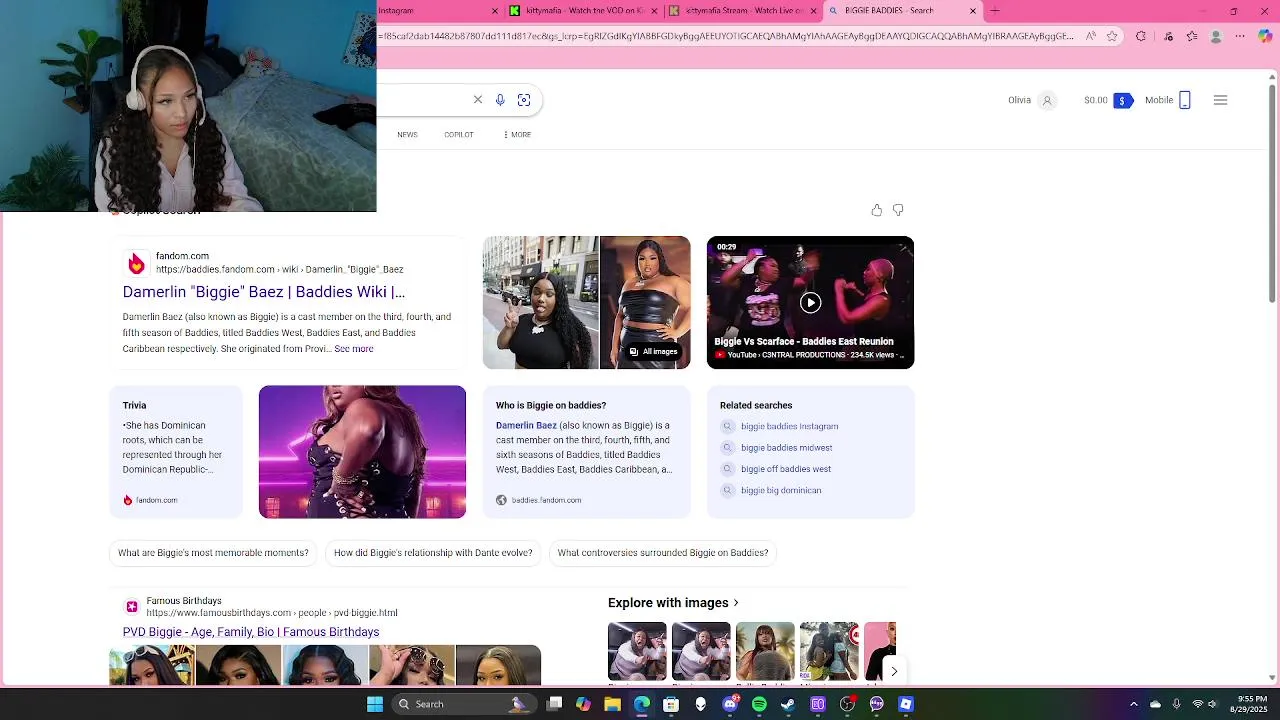
Task: Start voice search with the microphone icon
Action: point(500,100)
